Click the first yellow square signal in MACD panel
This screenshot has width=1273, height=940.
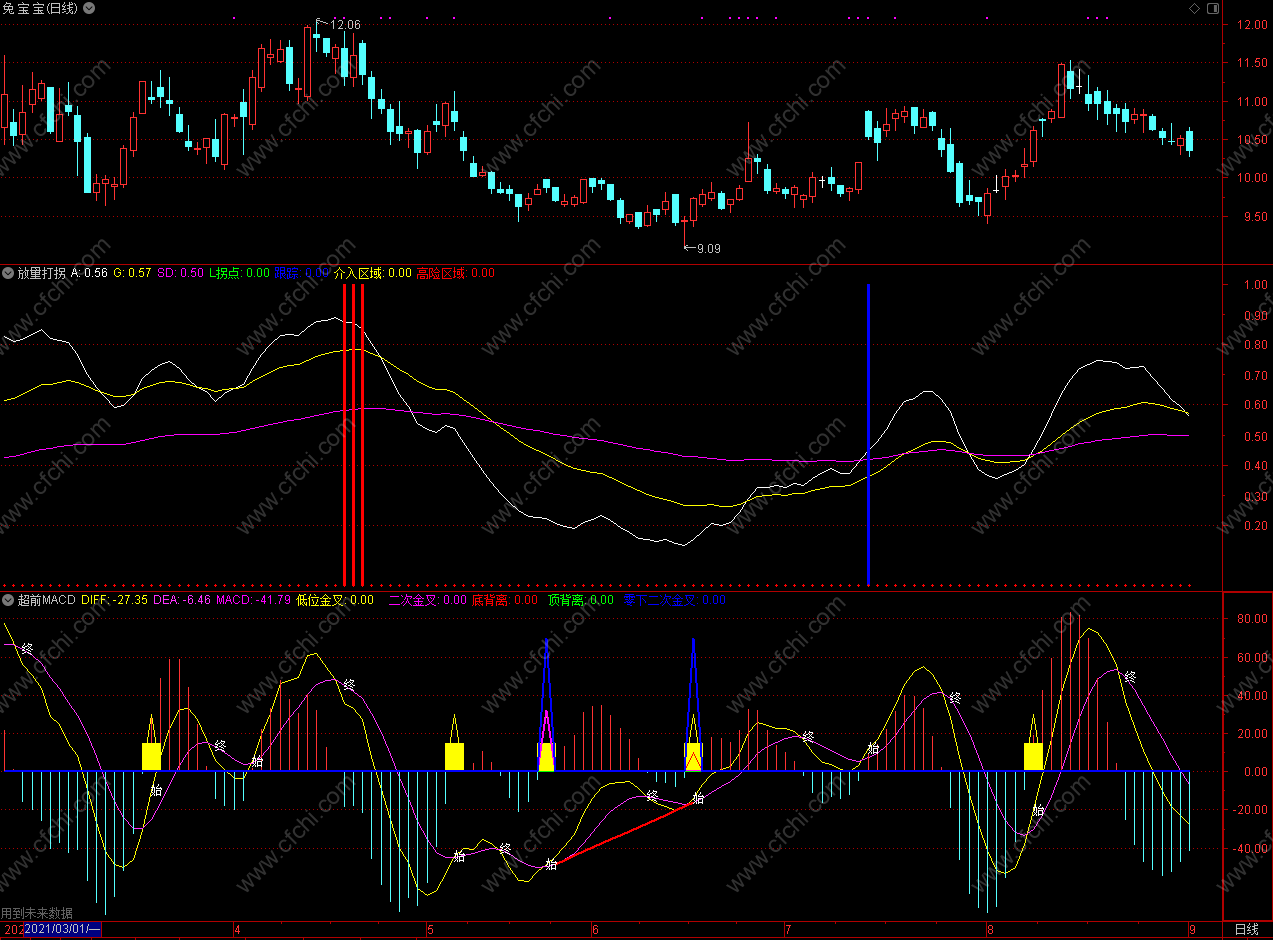coord(151,756)
